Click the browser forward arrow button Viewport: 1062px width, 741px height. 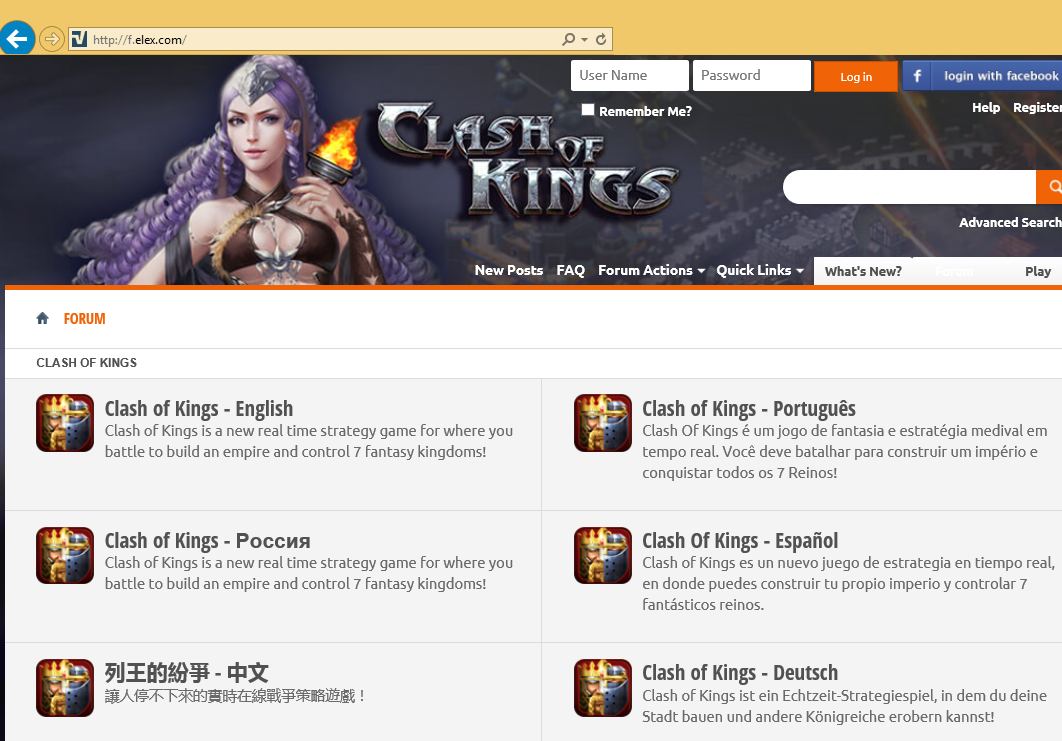coord(51,39)
